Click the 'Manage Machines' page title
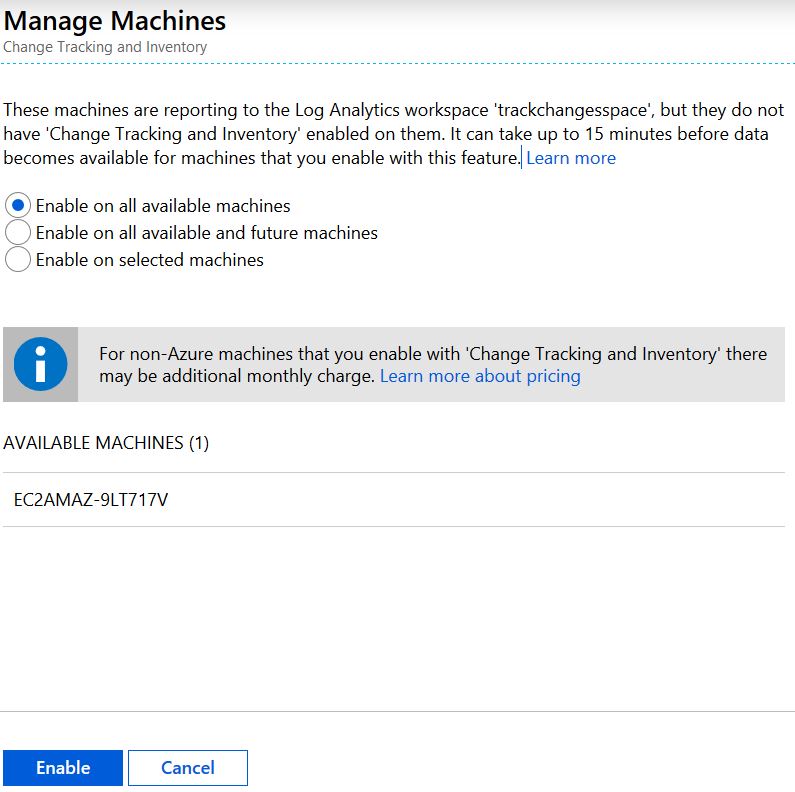This screenshot has height=792, width=795. click(115, 21)
